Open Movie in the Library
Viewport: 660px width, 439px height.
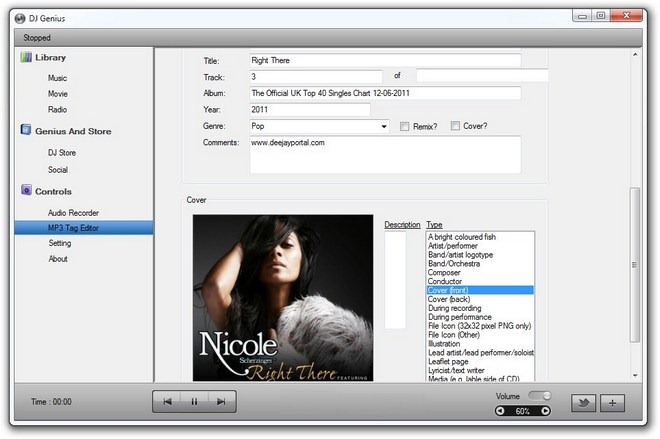[58, 94]
